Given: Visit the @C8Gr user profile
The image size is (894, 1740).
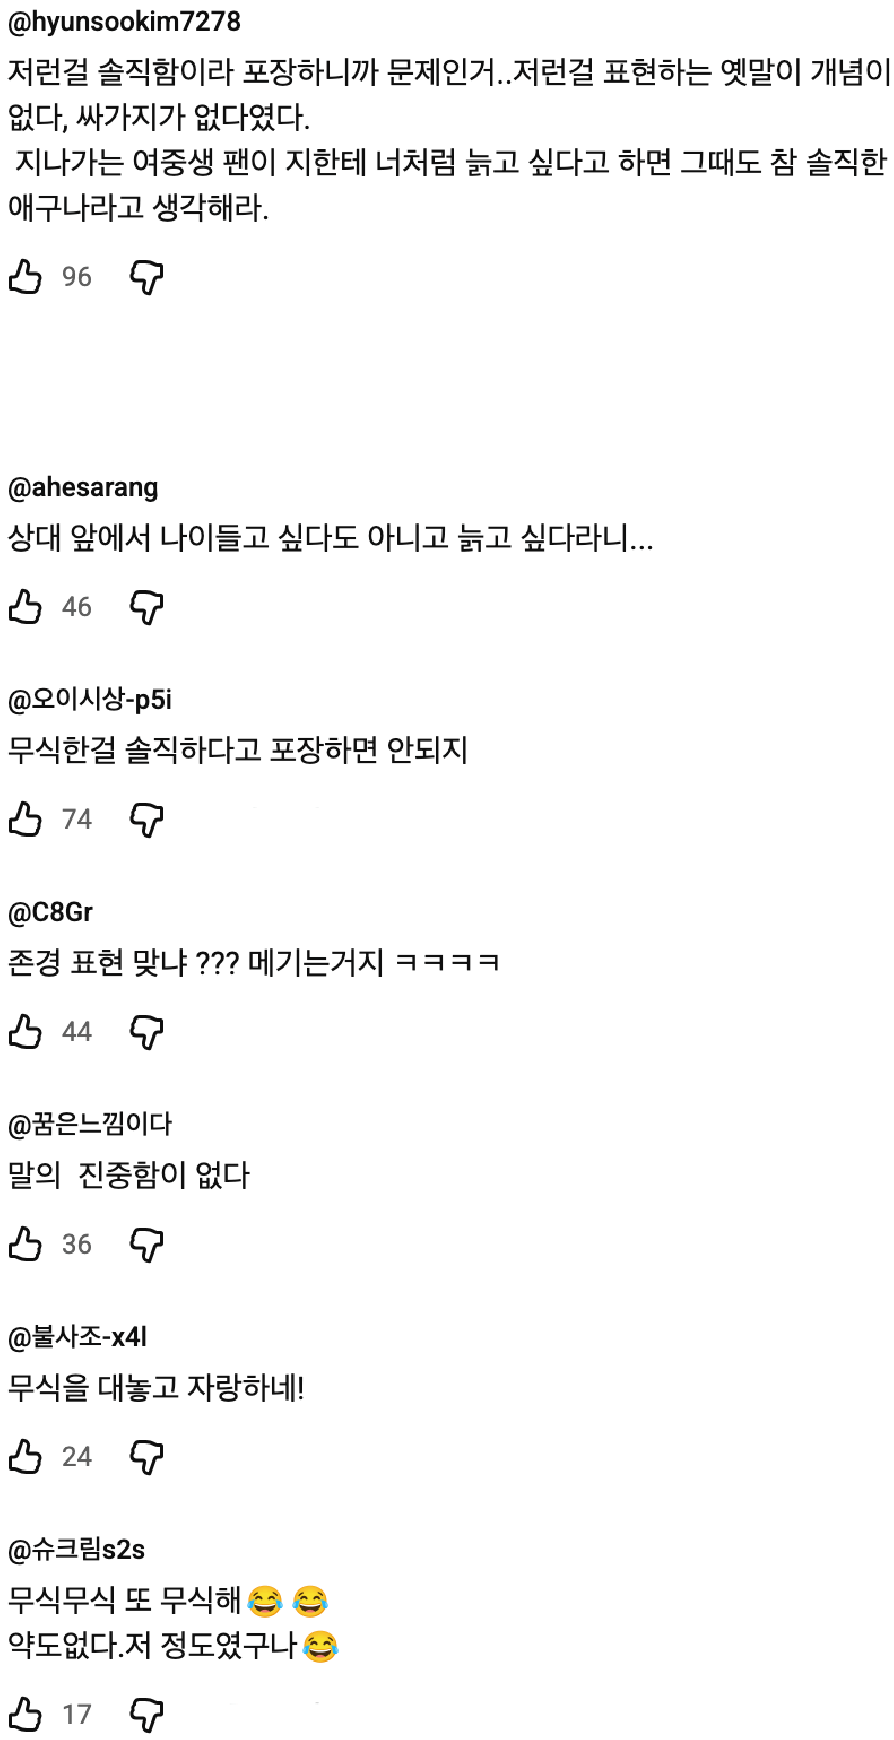Looking at the screenshot, I should coord(50,912).
